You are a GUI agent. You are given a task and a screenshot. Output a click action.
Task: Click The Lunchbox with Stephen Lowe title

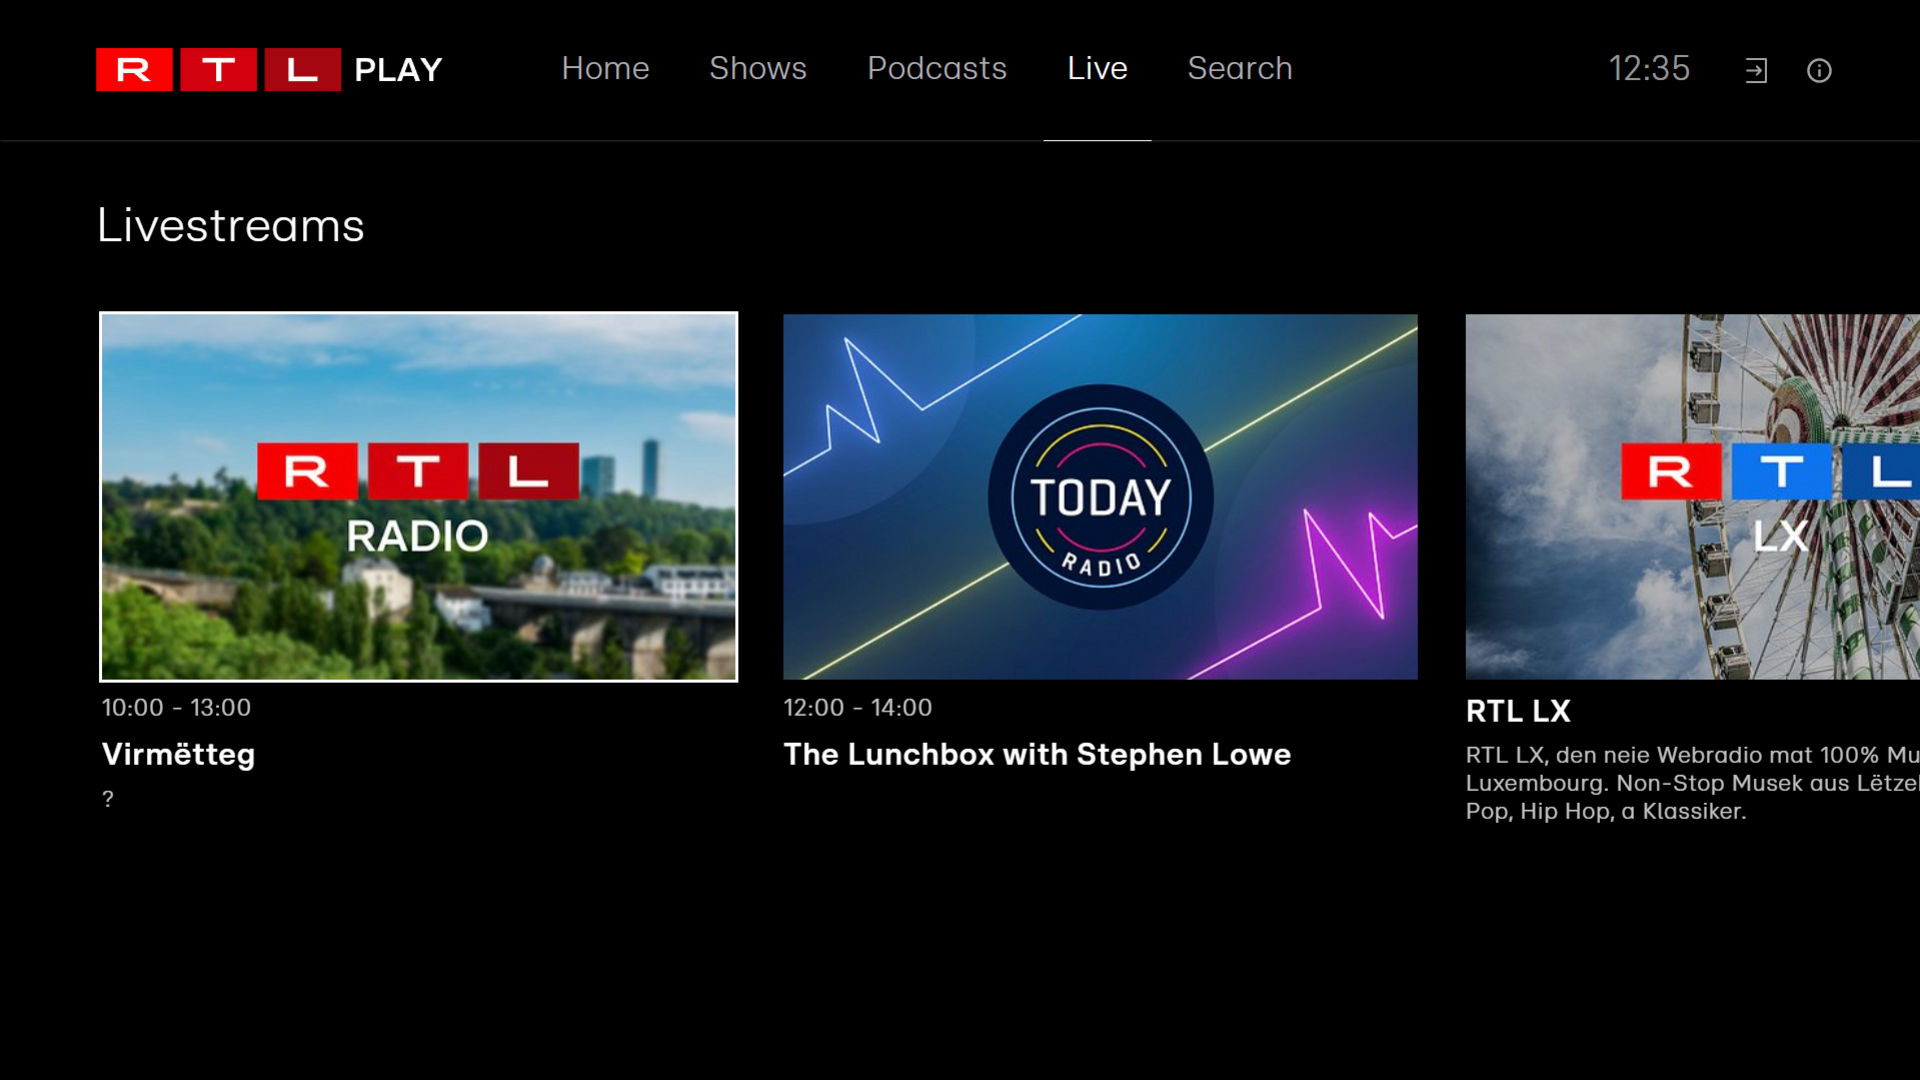(x=1037, y=754)
